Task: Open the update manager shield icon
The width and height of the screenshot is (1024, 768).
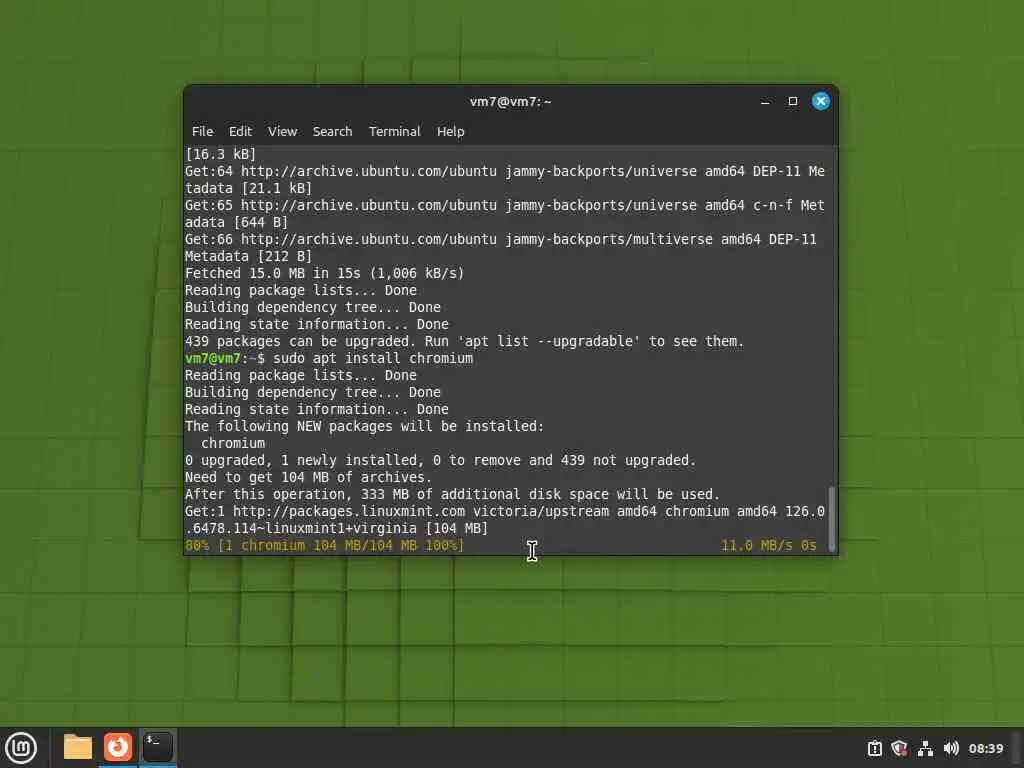Action: point(899,748)
